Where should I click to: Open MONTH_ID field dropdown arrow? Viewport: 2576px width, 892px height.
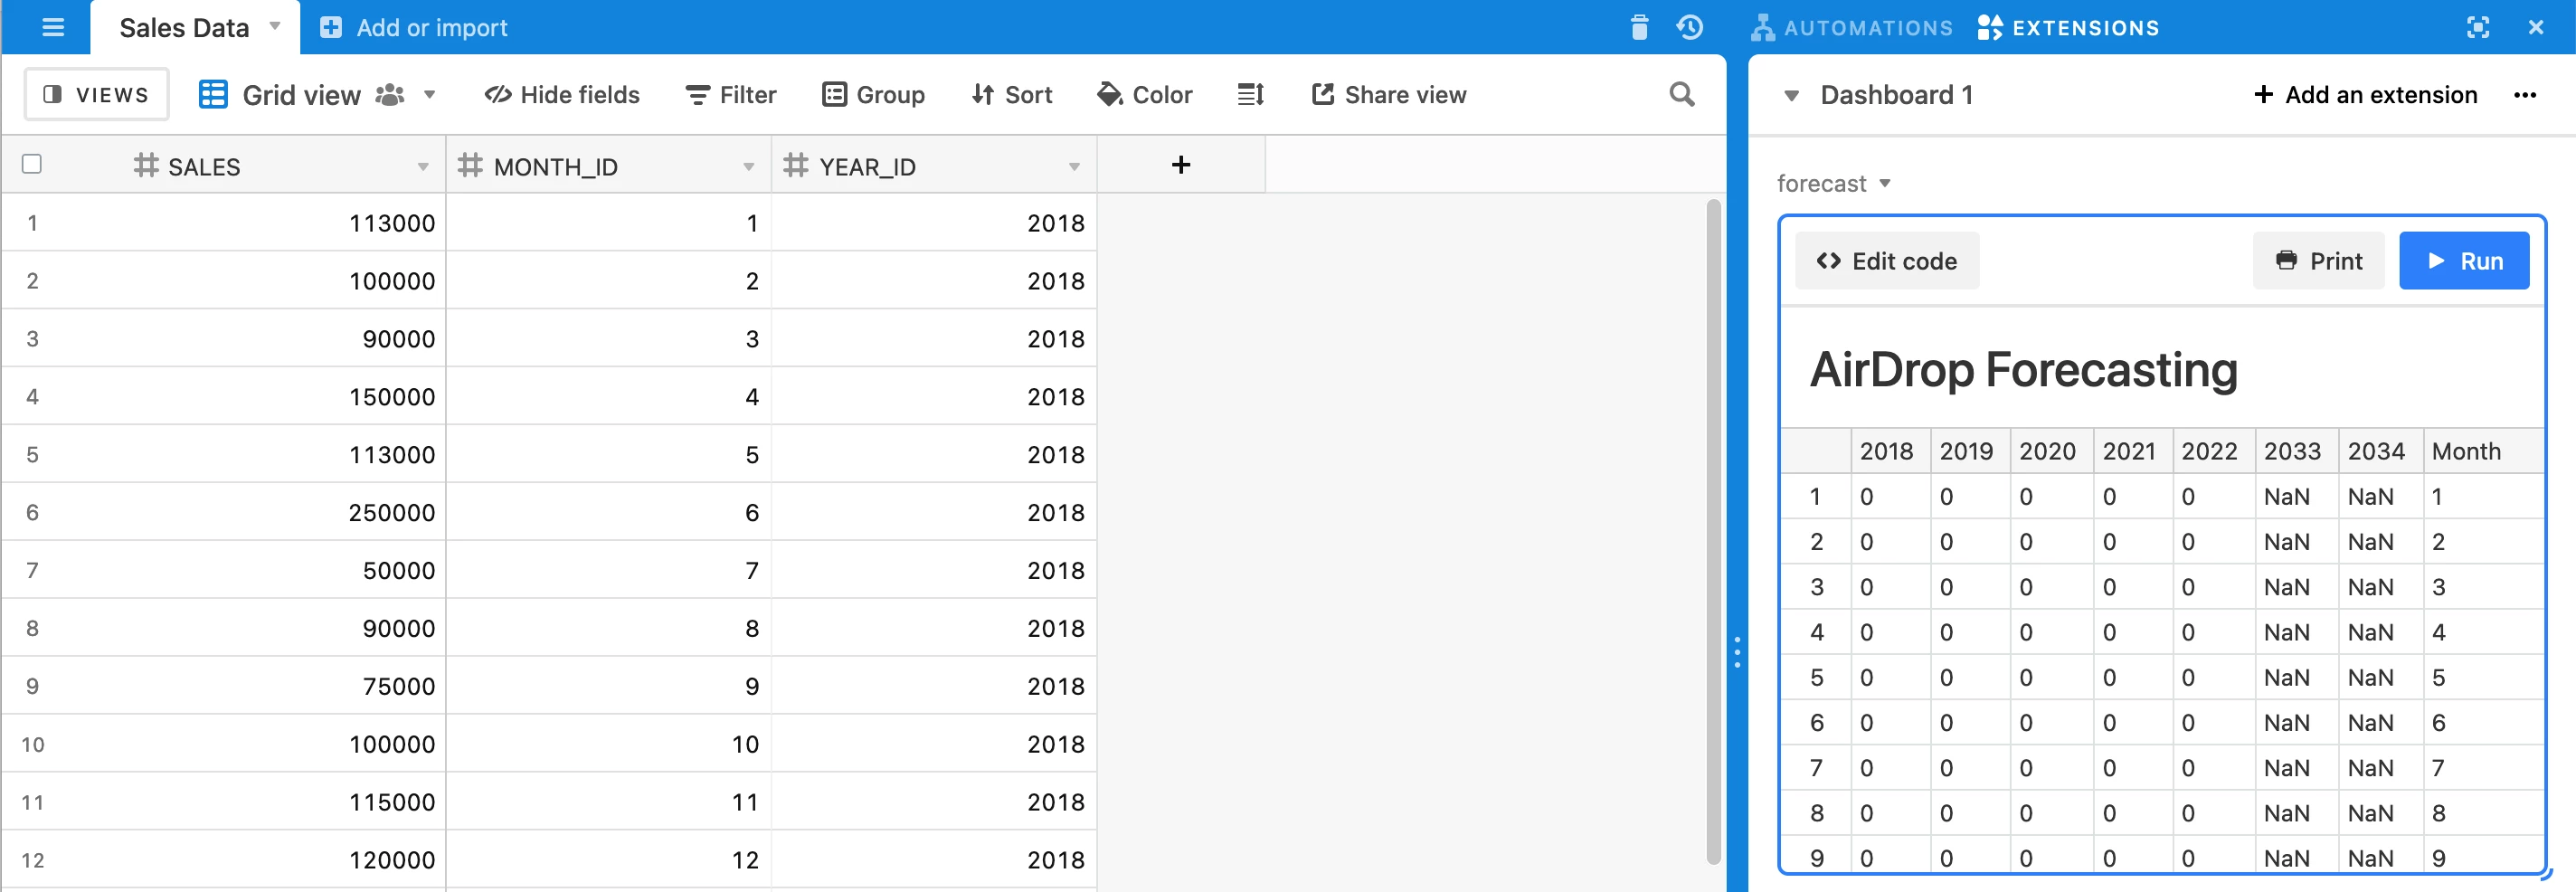click(749, 167)
